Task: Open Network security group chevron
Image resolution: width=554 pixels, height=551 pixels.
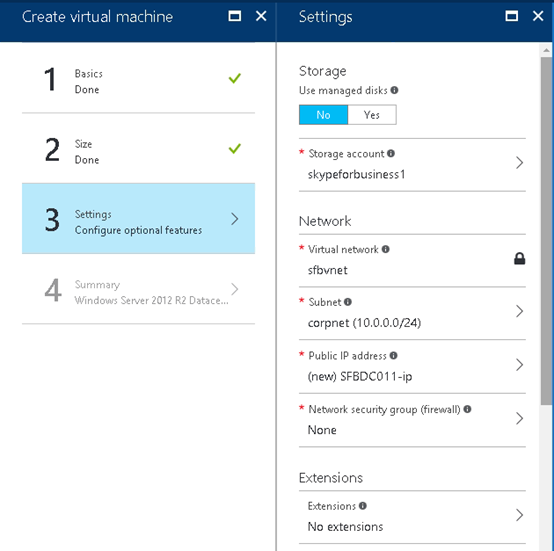Action: coord(519,419)
